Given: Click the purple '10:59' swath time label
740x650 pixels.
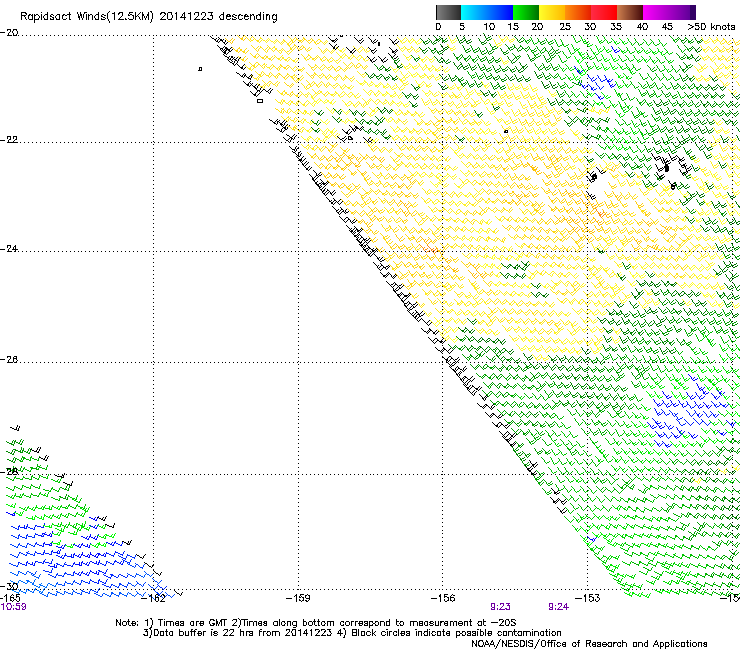Looking at the screenshot, I should tap(14, 607).
